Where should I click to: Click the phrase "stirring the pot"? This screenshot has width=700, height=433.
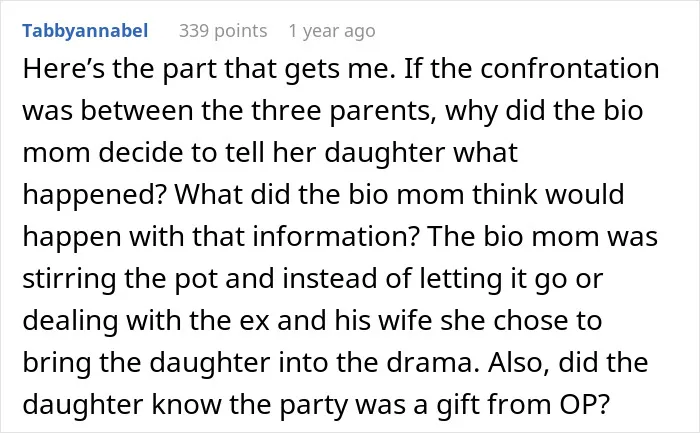[120, 279]
